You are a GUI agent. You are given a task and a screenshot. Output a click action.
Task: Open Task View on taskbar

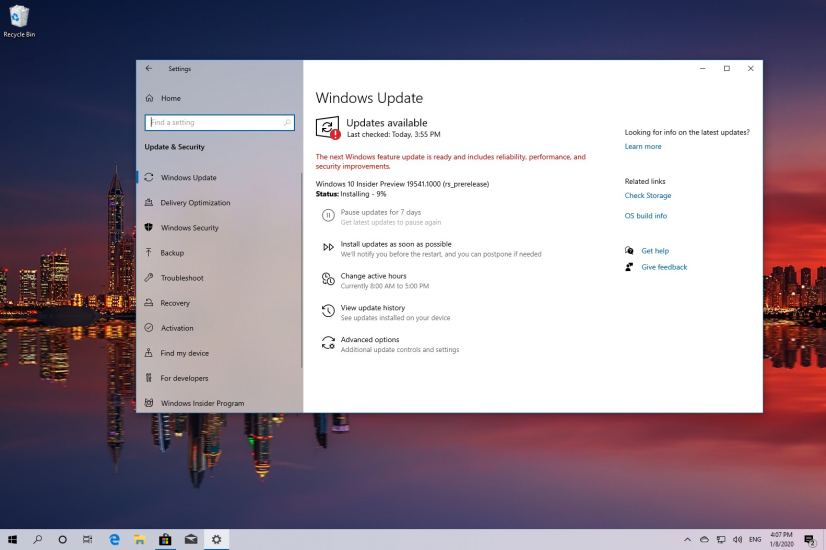(87, 539)
